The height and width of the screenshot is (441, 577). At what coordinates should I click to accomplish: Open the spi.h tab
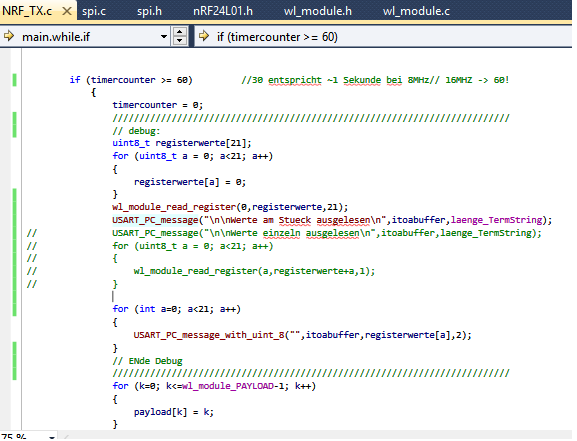click(x=149, y=11)
